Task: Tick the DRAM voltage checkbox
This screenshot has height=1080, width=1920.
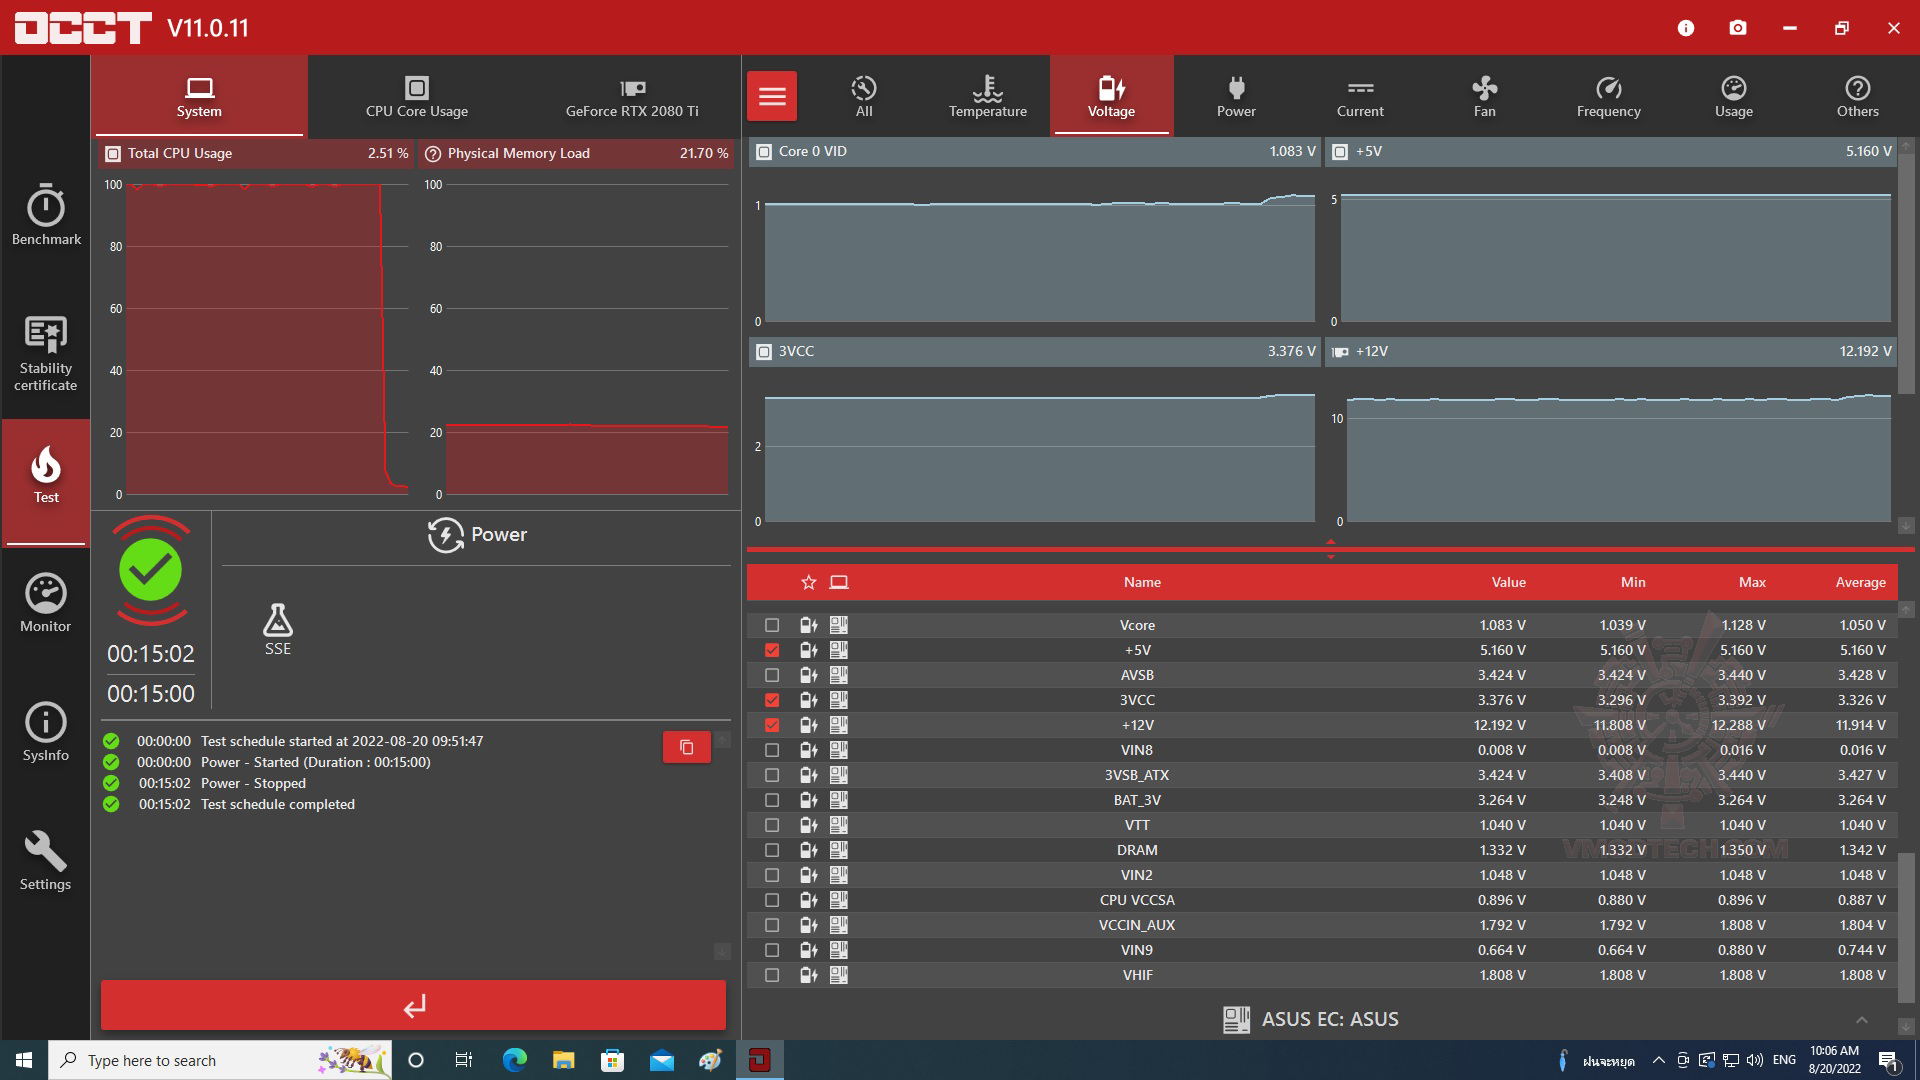Action: [772, 850]
